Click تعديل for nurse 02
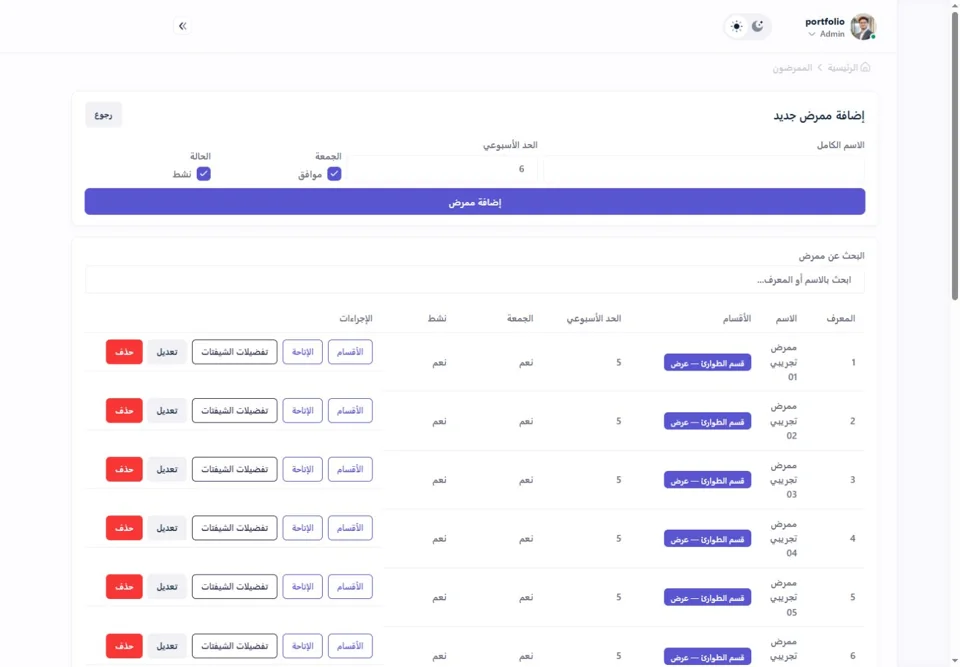This screenshot has width=960, height=667. click(167, 410)
